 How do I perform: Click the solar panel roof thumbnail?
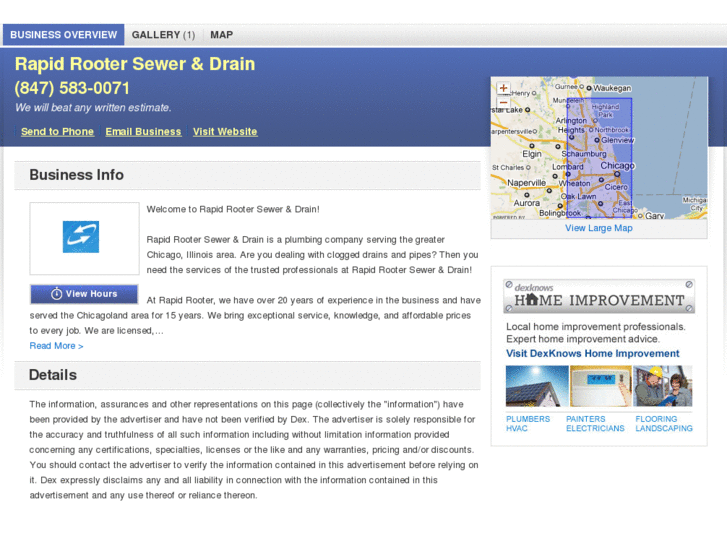click(x=537, y=386)
